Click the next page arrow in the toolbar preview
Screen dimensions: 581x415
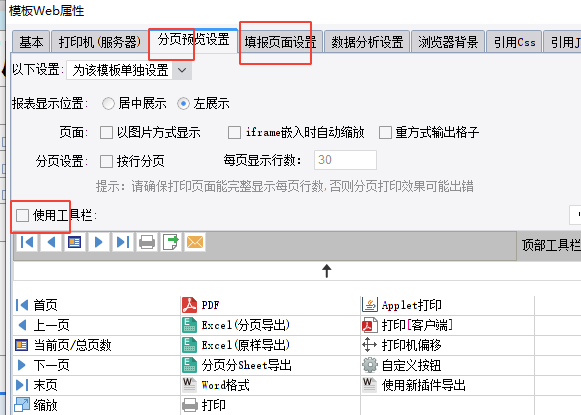click(99, 242)
